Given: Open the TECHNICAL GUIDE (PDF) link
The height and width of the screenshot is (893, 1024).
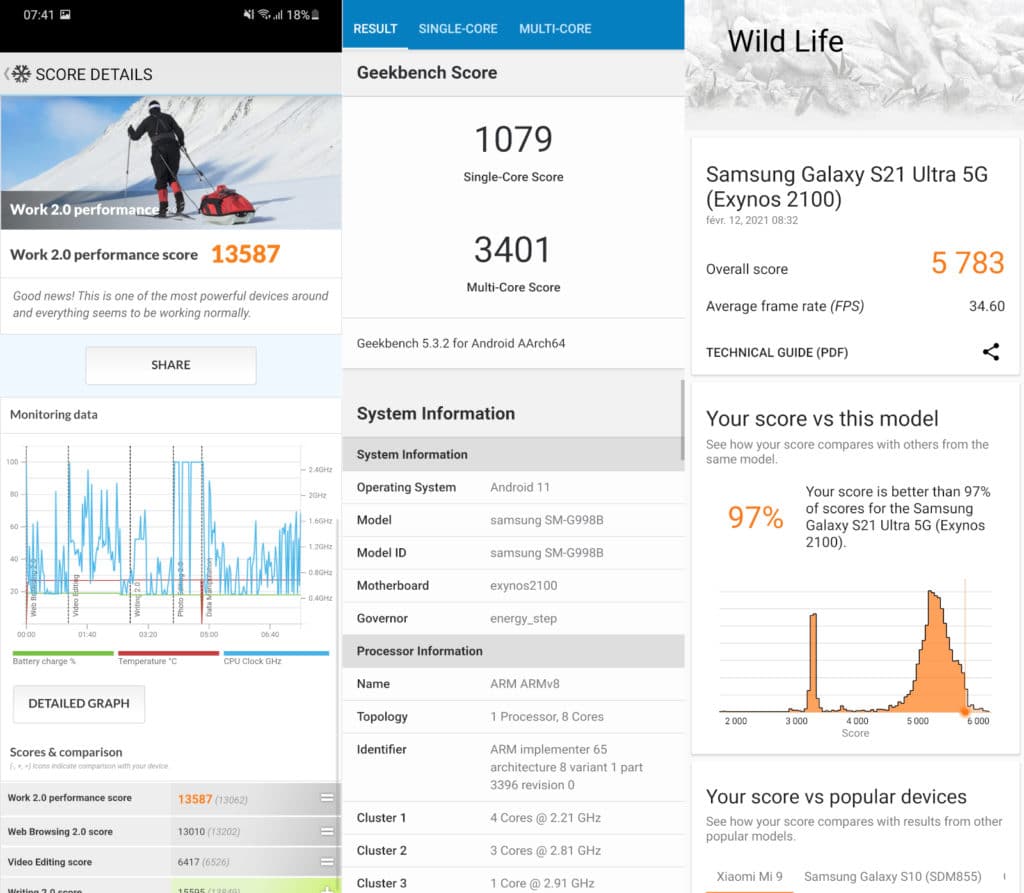Looking at the screenshot, I should click(x=777, y=353).
